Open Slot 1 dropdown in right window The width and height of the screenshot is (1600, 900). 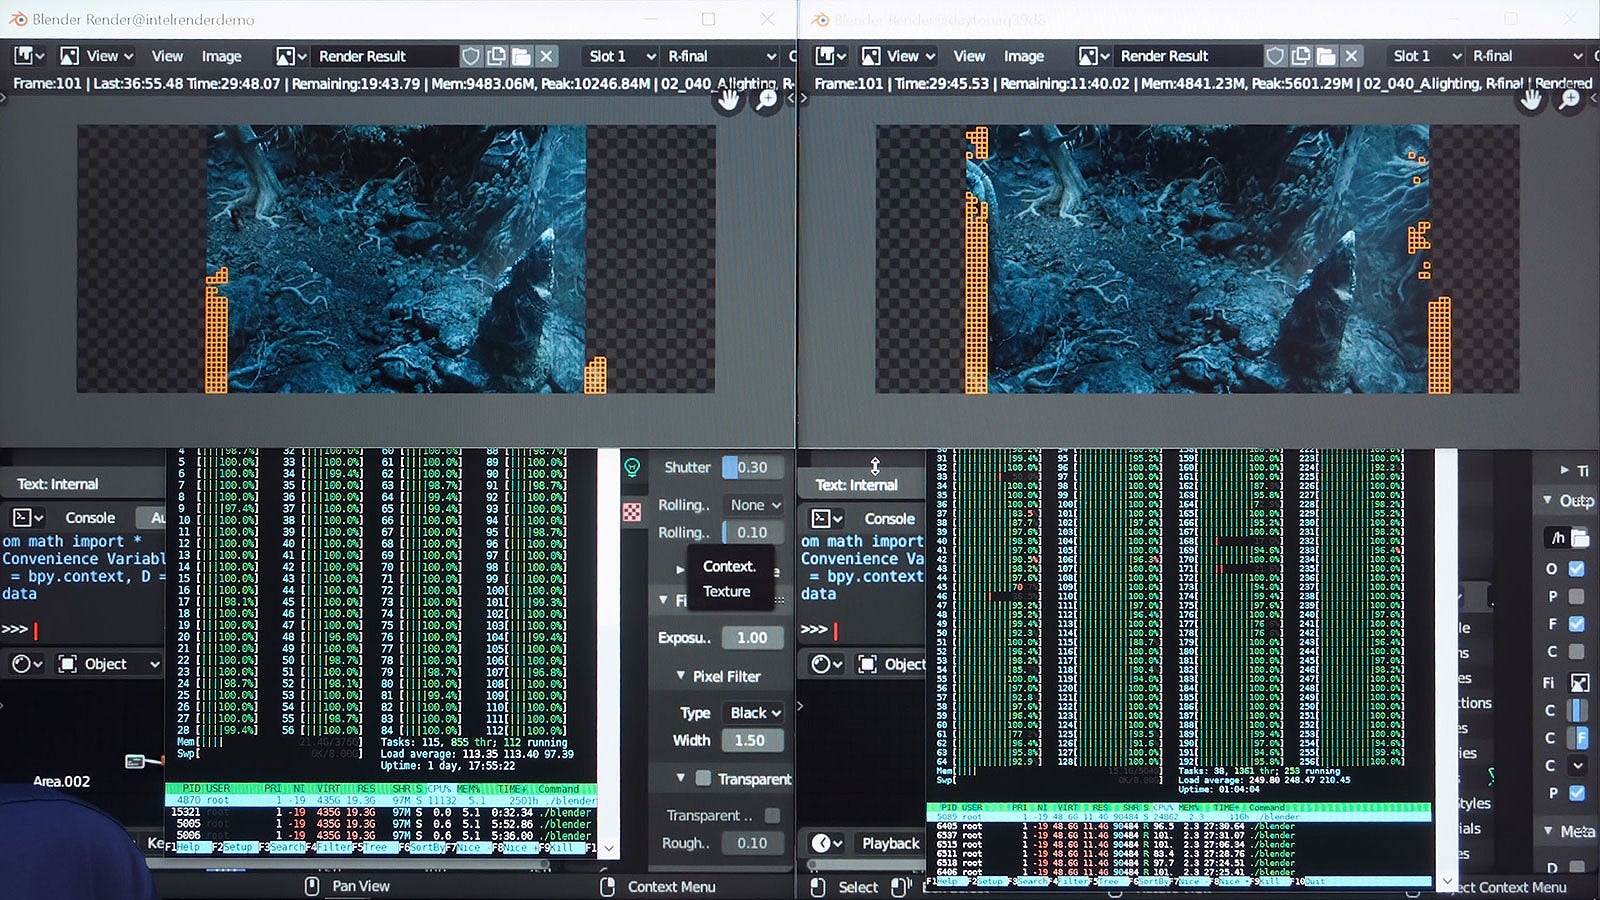pos(1426,56)
